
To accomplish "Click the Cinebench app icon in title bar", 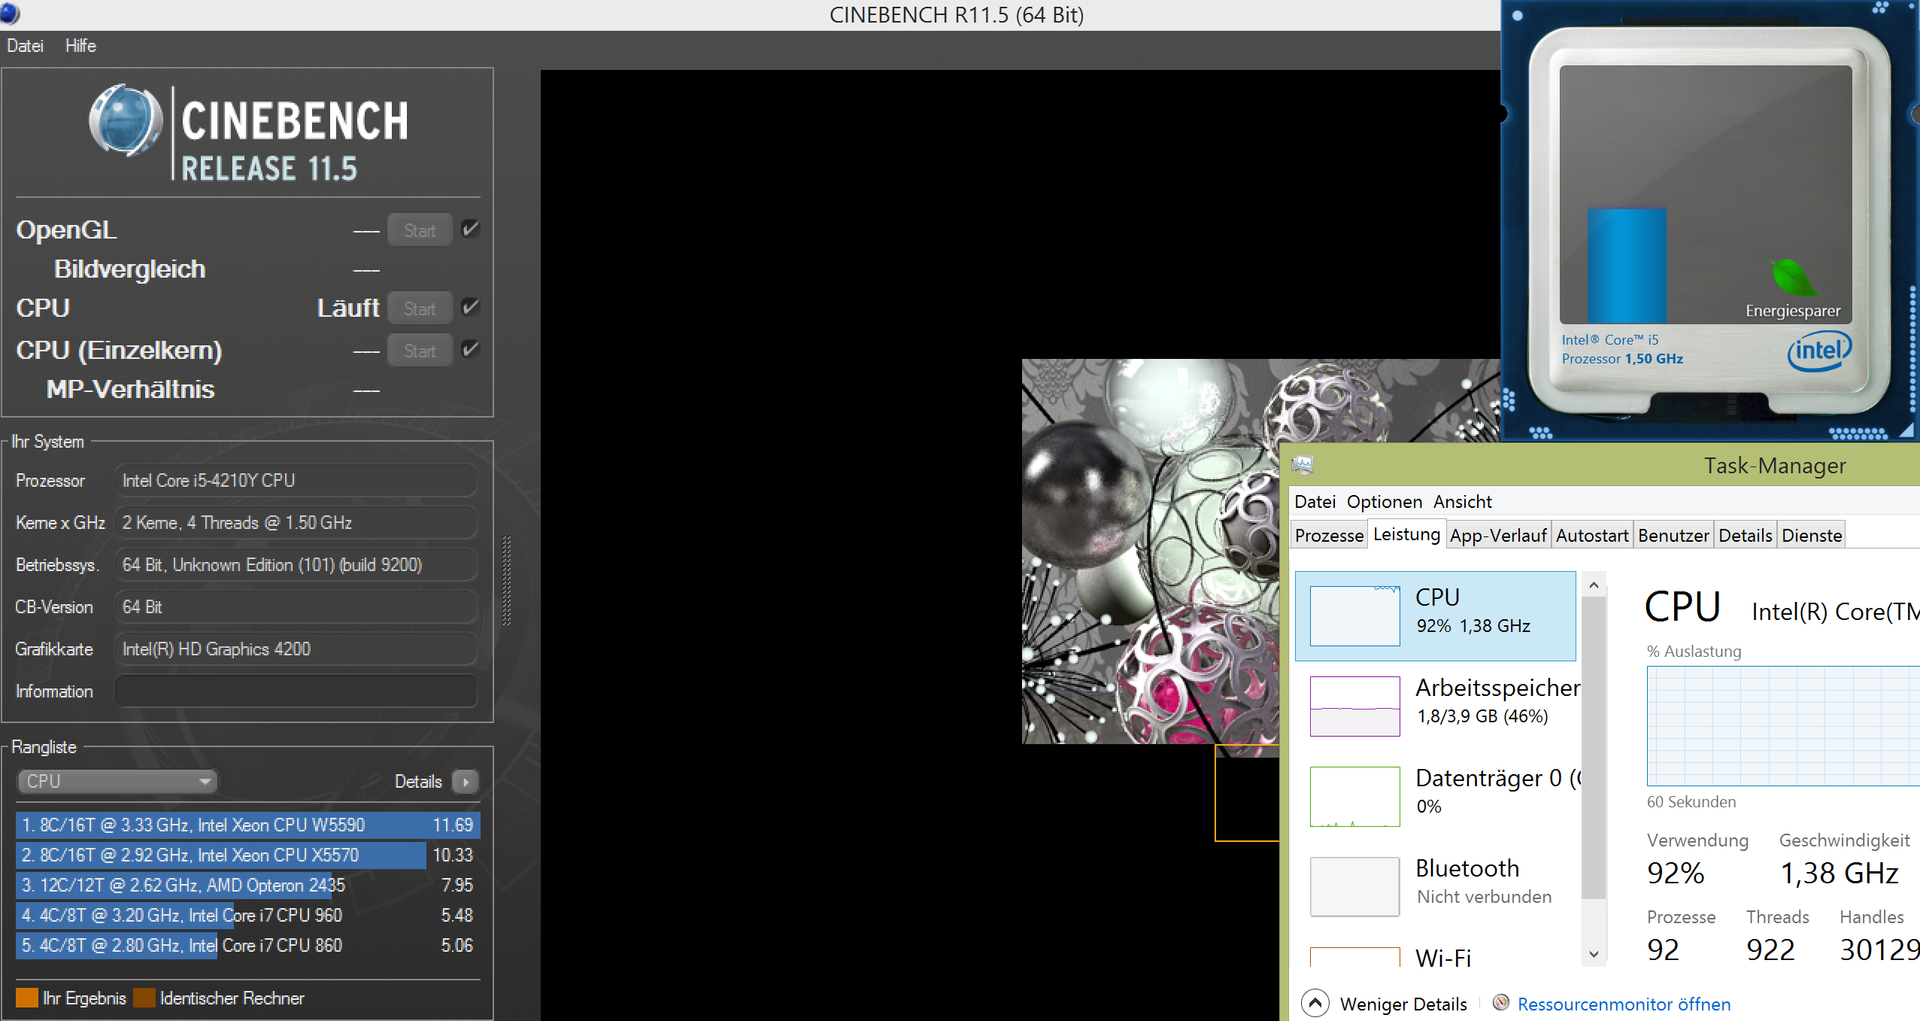I will pyautogui.click(x=9, y=13).
